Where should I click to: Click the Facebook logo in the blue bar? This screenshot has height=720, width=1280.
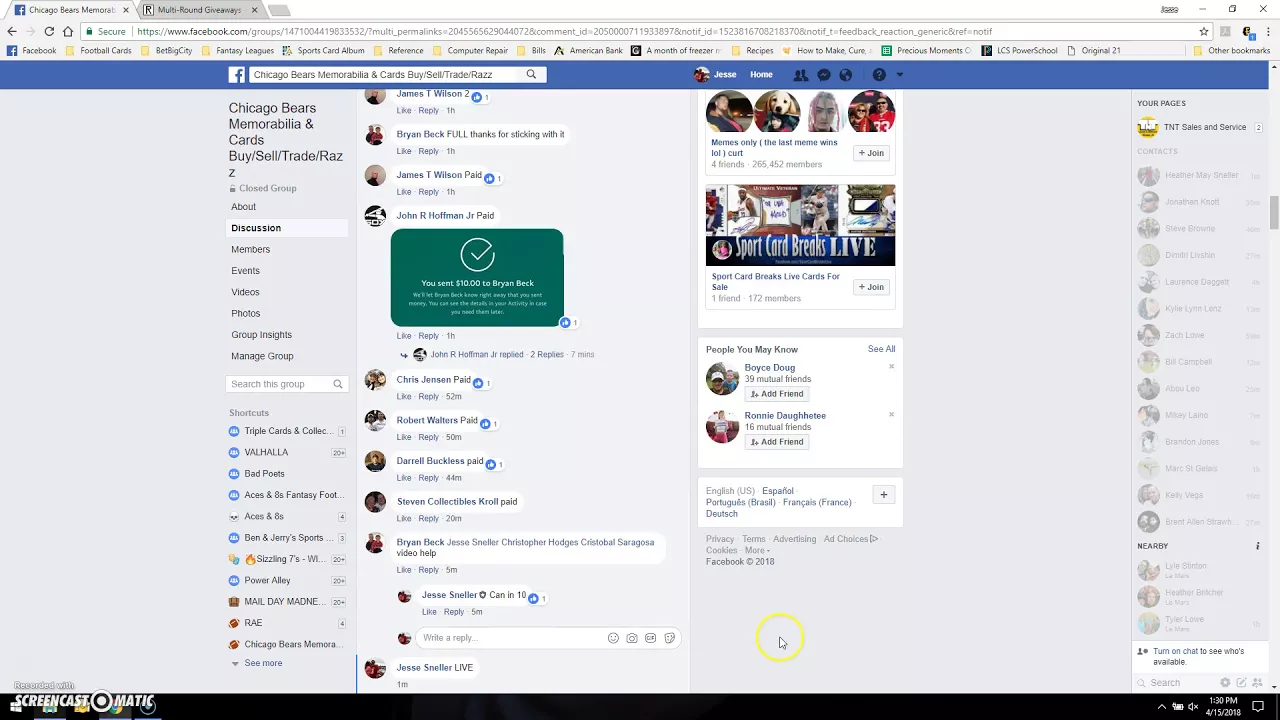pos(237,75)
